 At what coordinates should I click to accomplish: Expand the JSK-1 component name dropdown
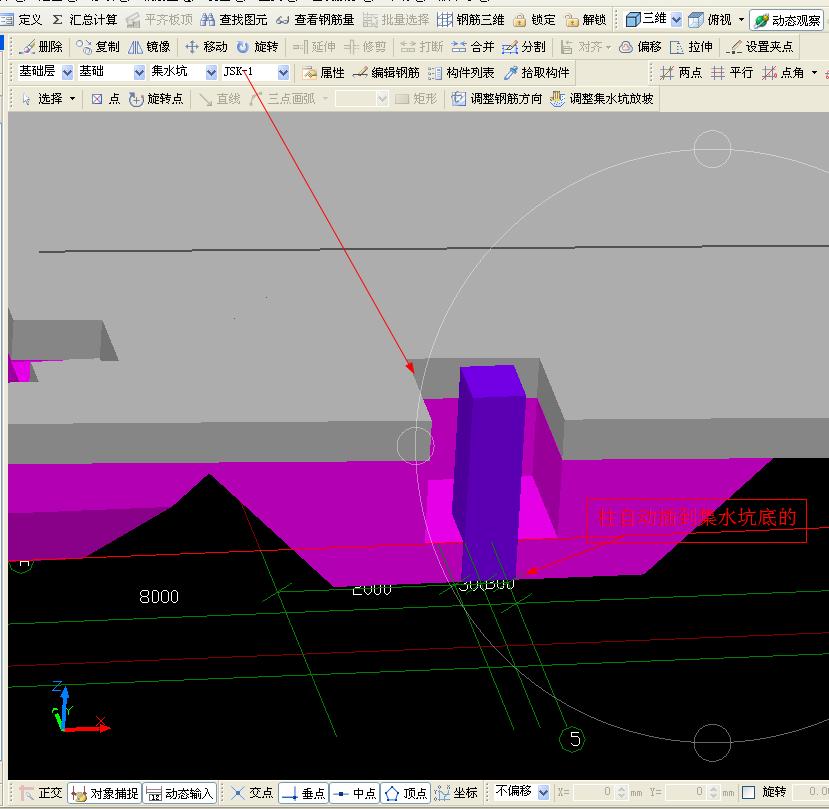(283, 72)
